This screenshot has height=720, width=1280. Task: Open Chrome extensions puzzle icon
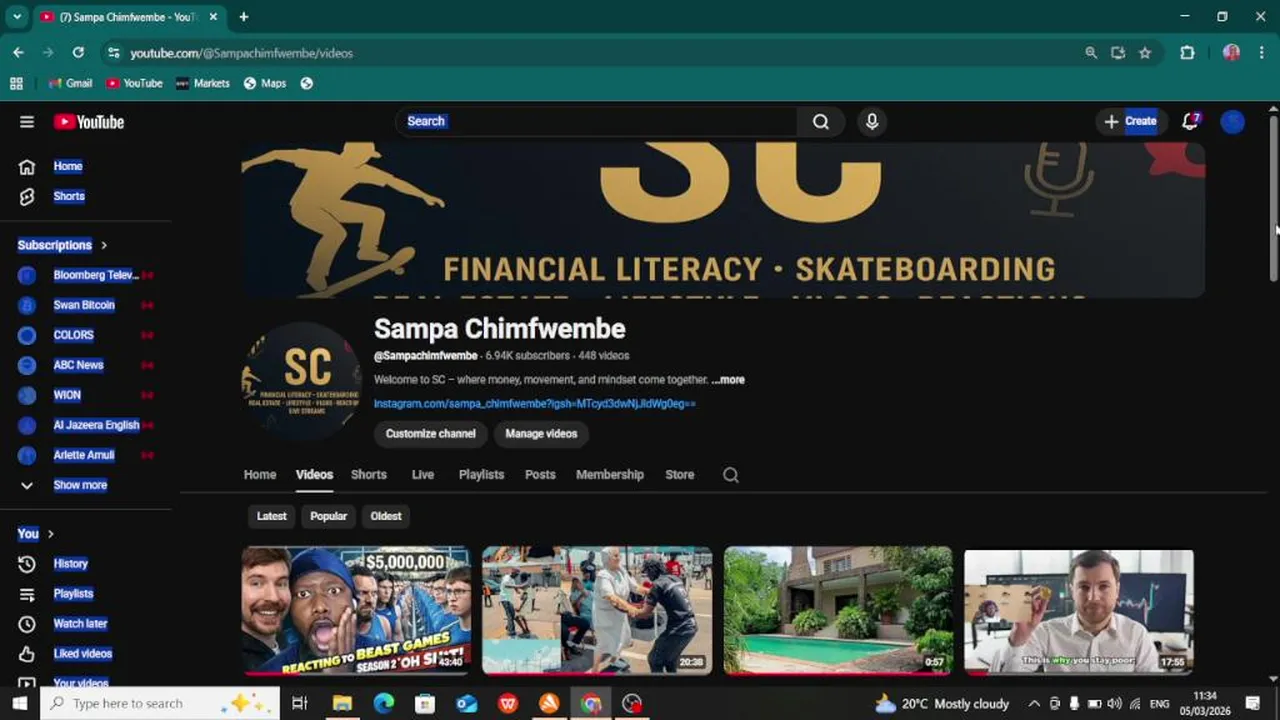pyautogui.click(x=1188, y=53)
